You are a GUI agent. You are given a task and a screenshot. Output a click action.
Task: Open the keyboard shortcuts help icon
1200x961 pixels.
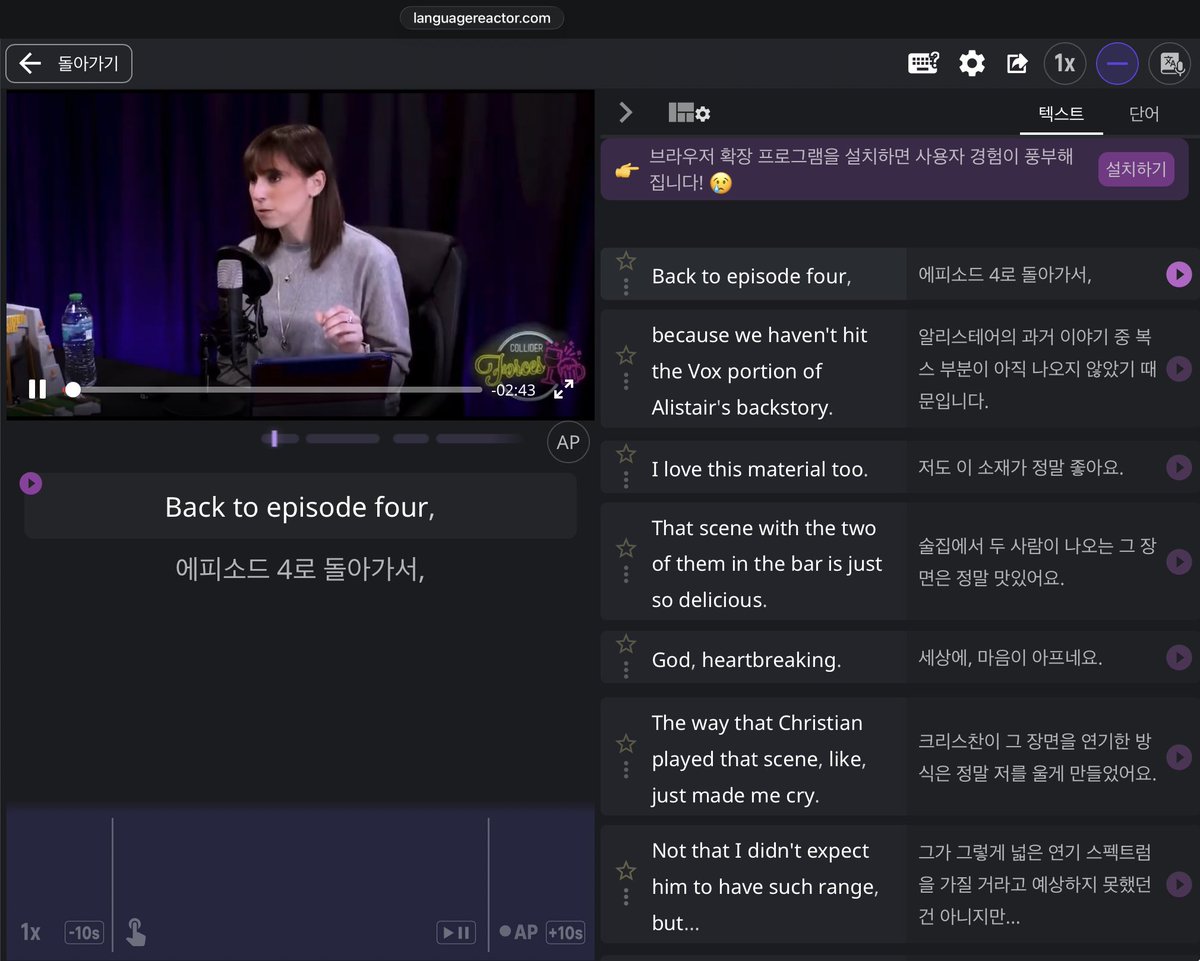pos(923,63)
